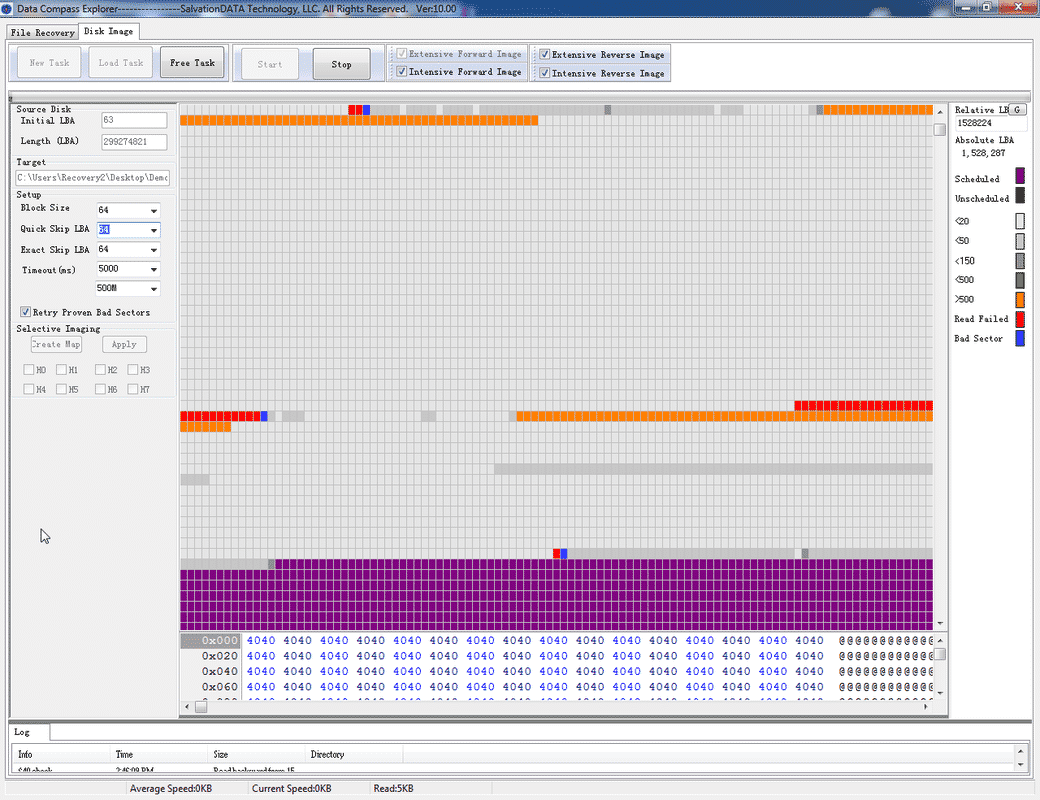Click the orange >500 legend swatch
Image resolution: width=1040 pixels, height=800 pixels.
click(x=1020, y=299)
